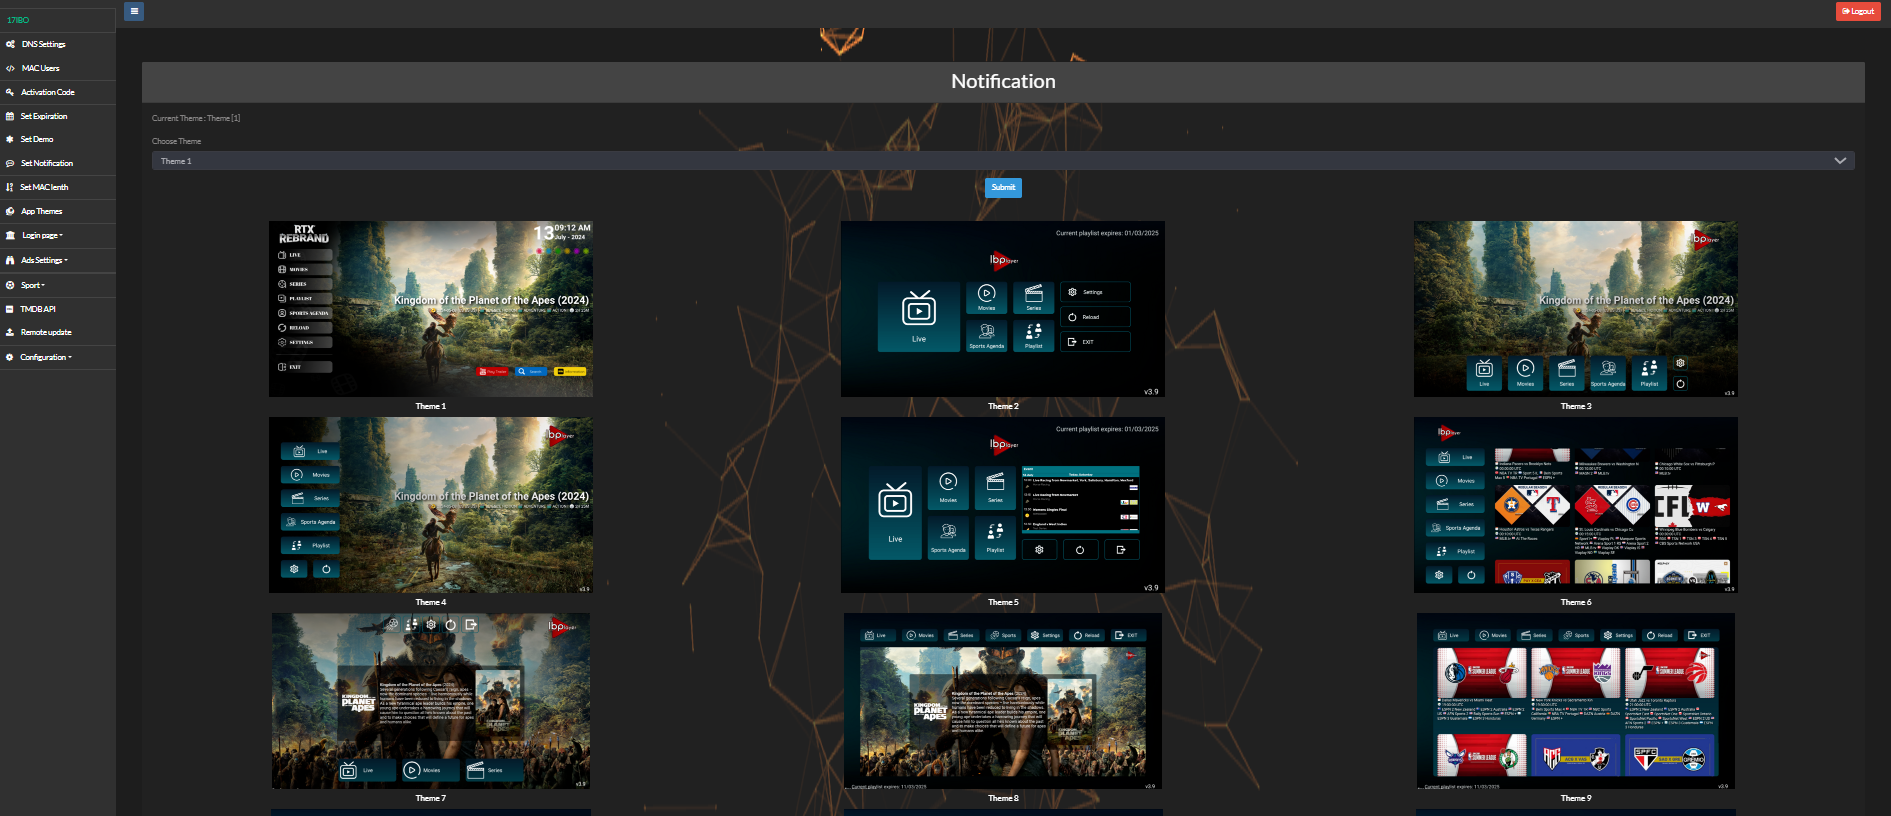Expand the Configuration submenu
1891x816 pixels.
[45, 357]
